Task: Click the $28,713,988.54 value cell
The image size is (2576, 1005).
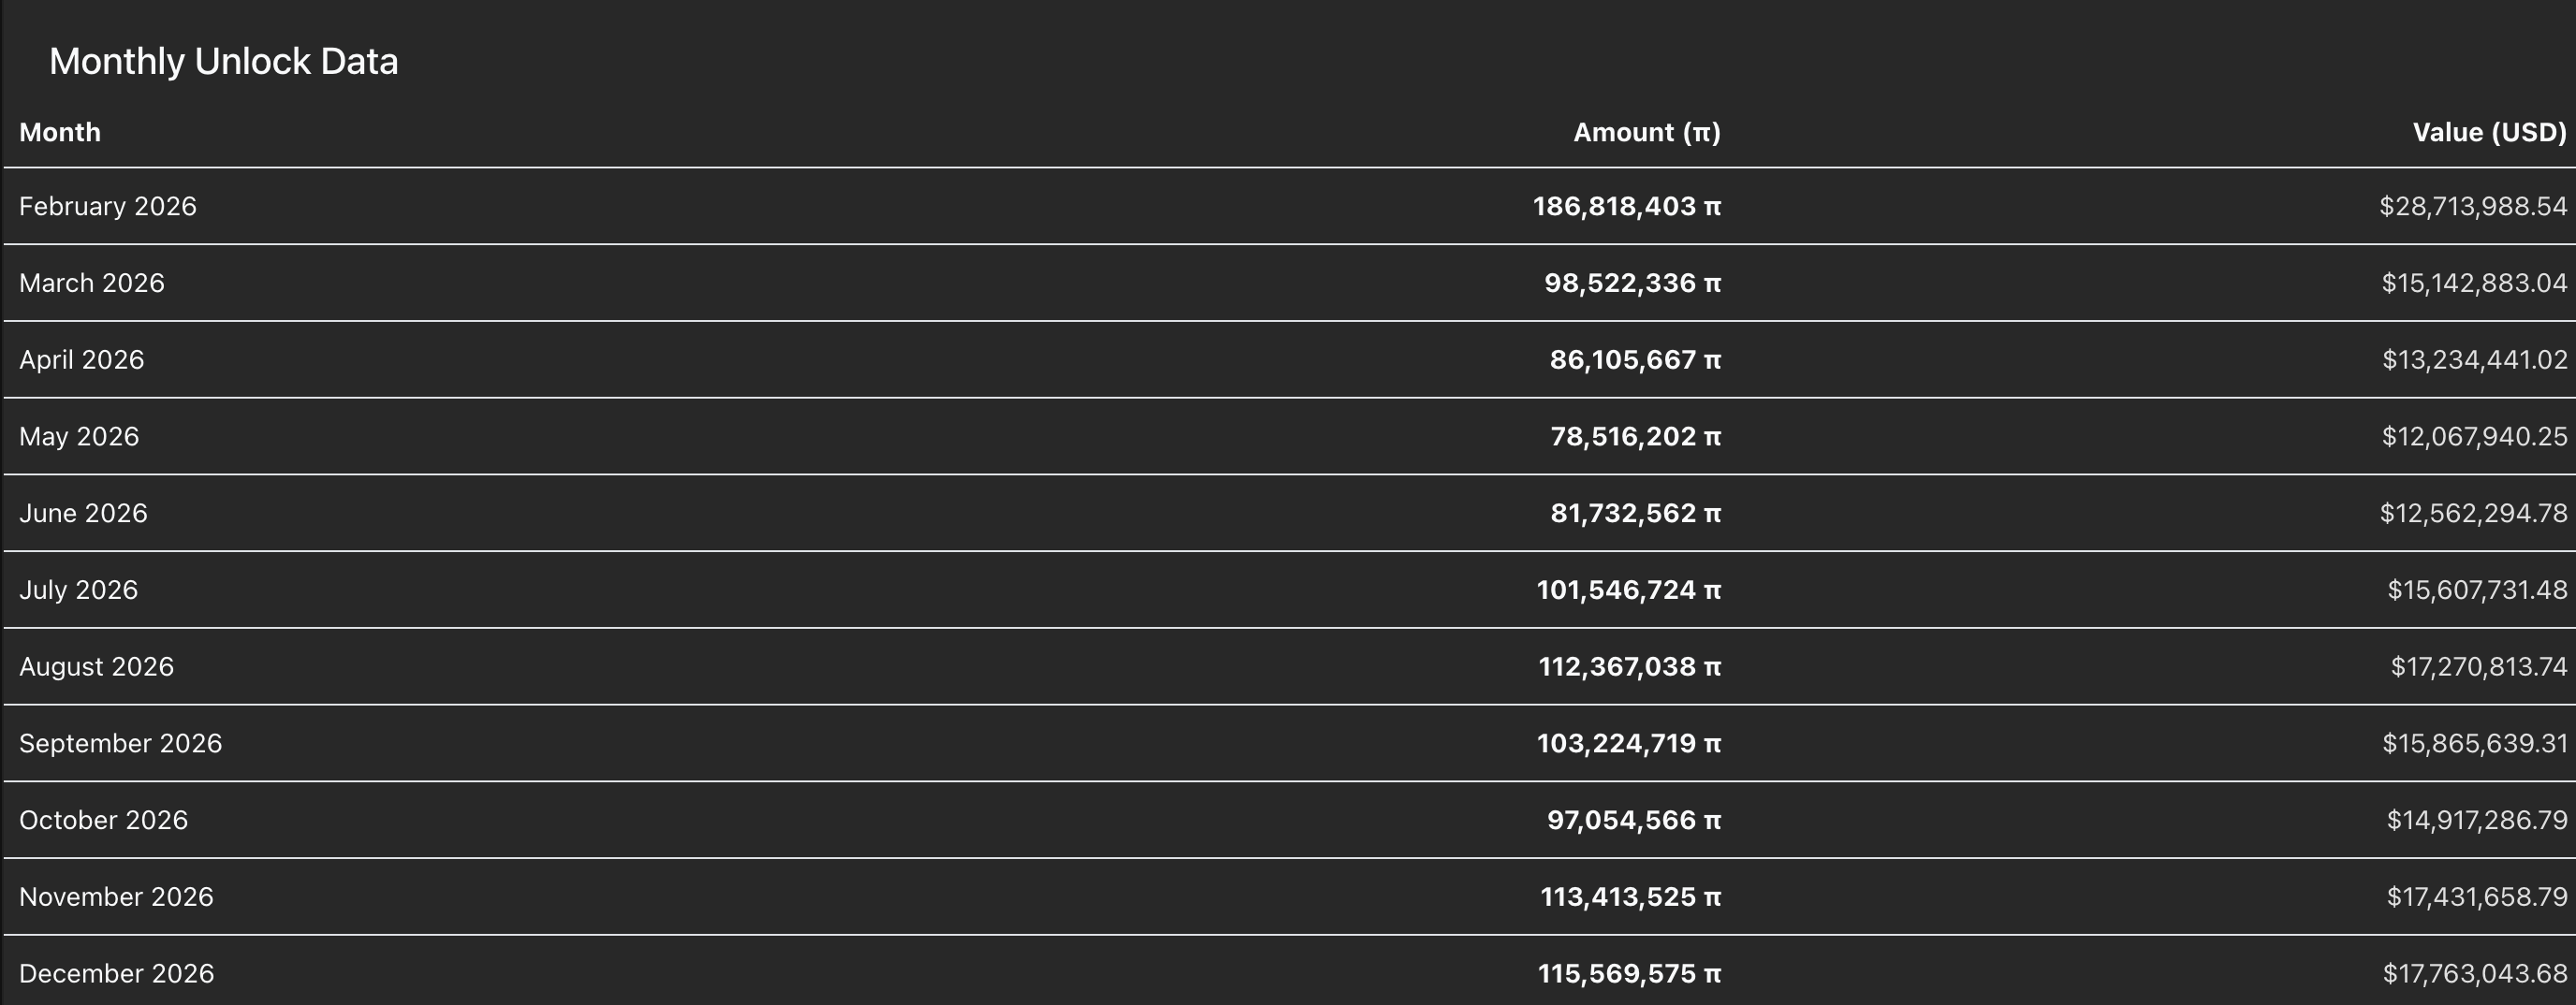Action: 2473,206
